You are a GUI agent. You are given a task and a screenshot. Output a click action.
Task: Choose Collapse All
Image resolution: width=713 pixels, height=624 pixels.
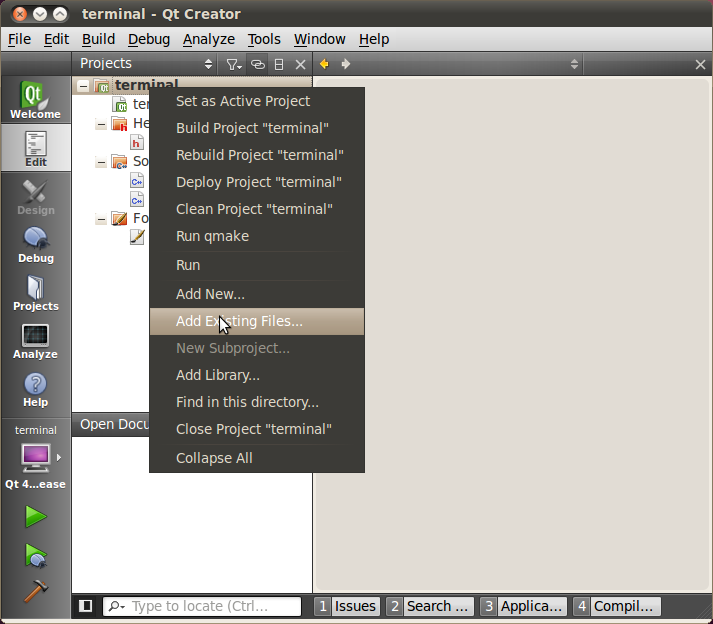click(257, 458)
